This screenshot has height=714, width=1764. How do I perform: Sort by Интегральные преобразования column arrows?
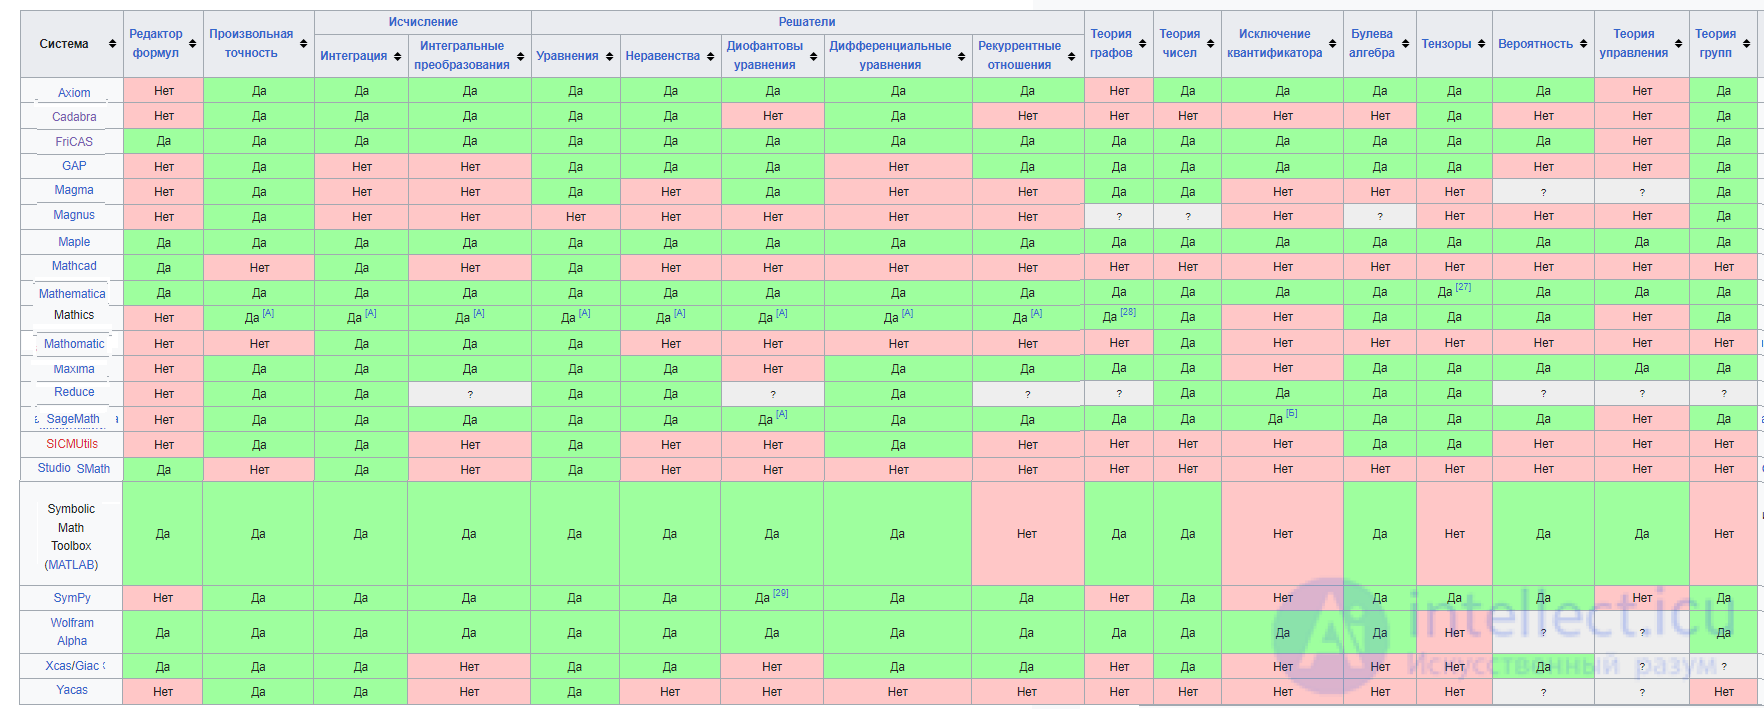click(x=521, y=56)
